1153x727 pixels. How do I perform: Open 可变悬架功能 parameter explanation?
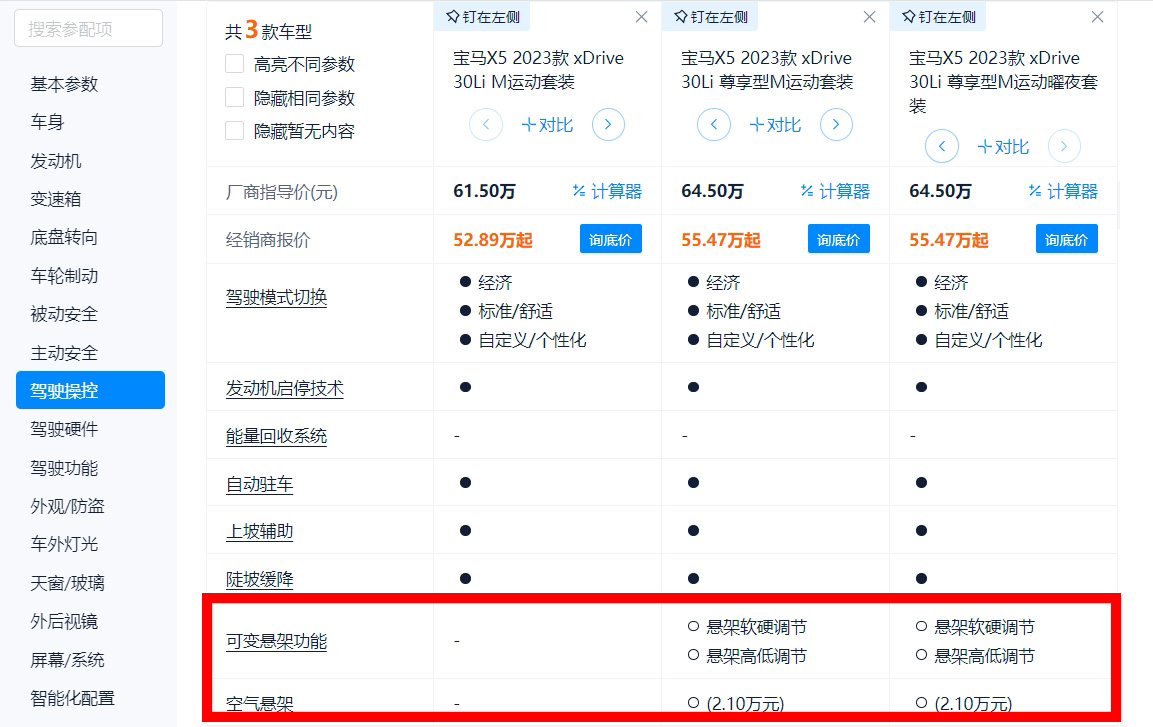point(276,641)
